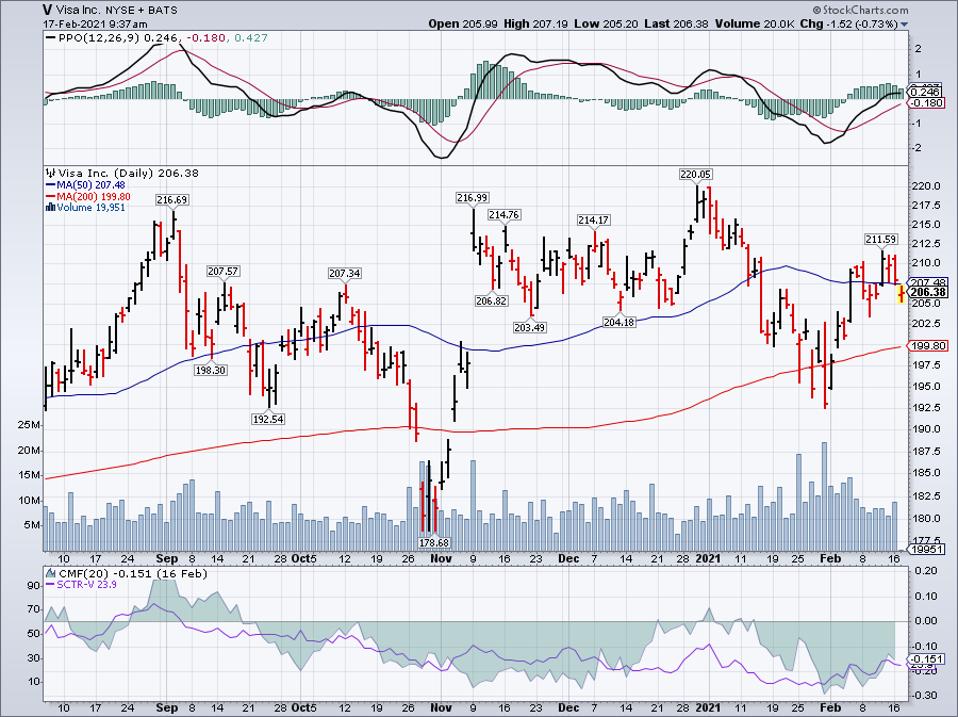This screenshot has width=958, height=717.
Task: Click the volume bars icon in the price legend
Action: pos(51,208)
